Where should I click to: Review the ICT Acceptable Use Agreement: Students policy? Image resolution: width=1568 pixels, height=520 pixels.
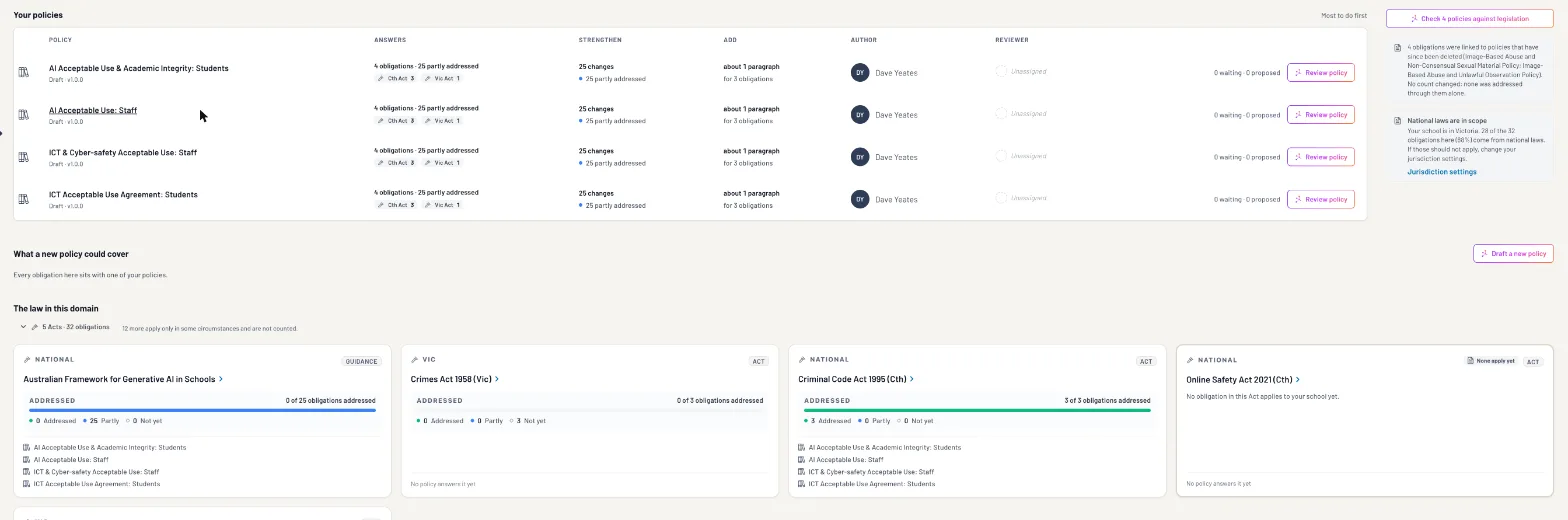click(1320, 199)
